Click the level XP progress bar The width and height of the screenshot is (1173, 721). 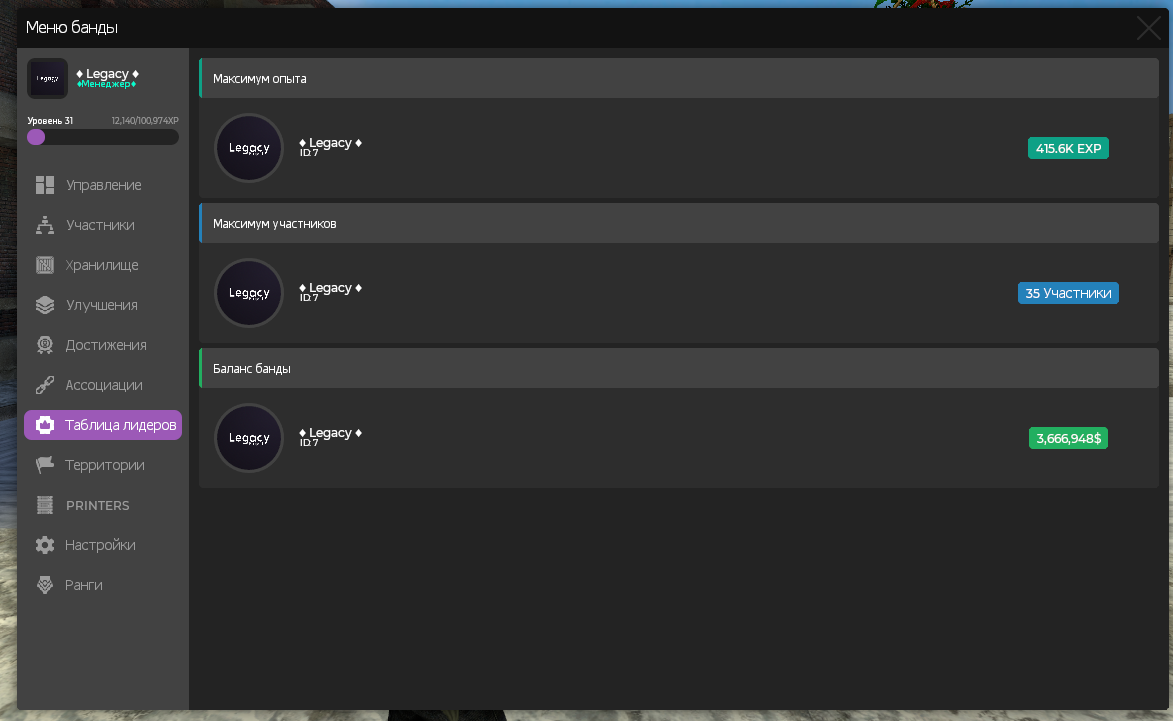pos(103,137)
